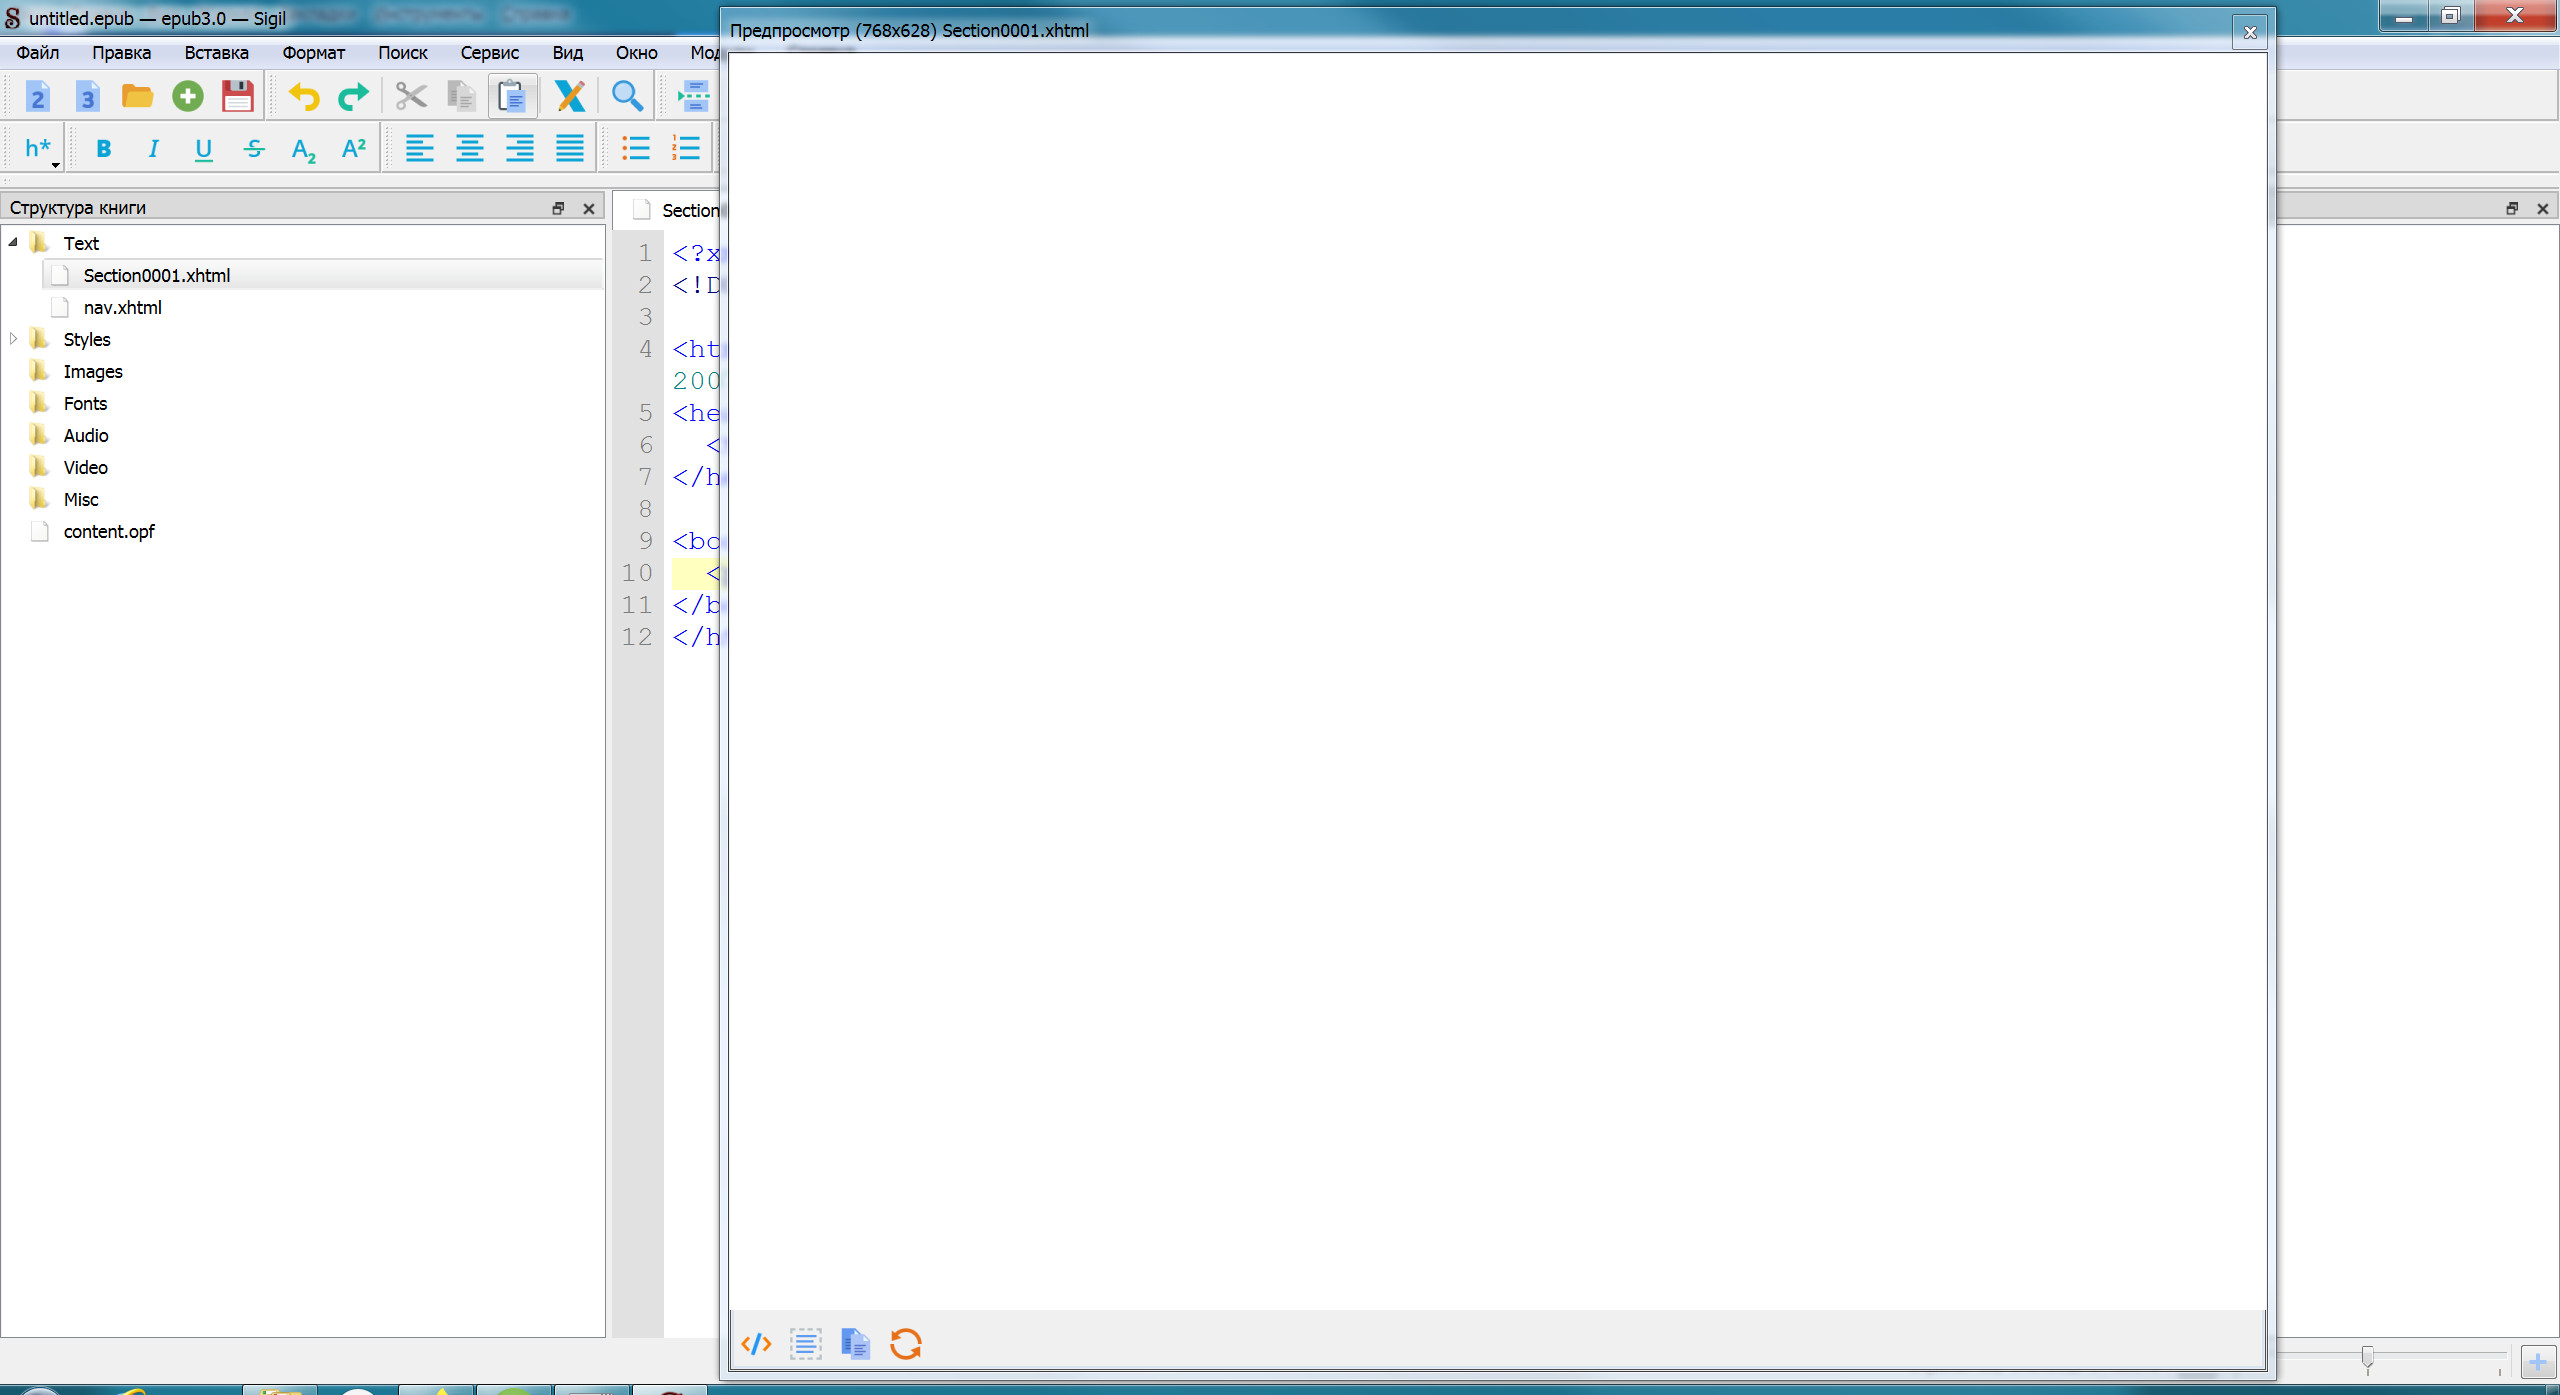
Task: Click the green Add Existing Files icon
Action: 187,96
